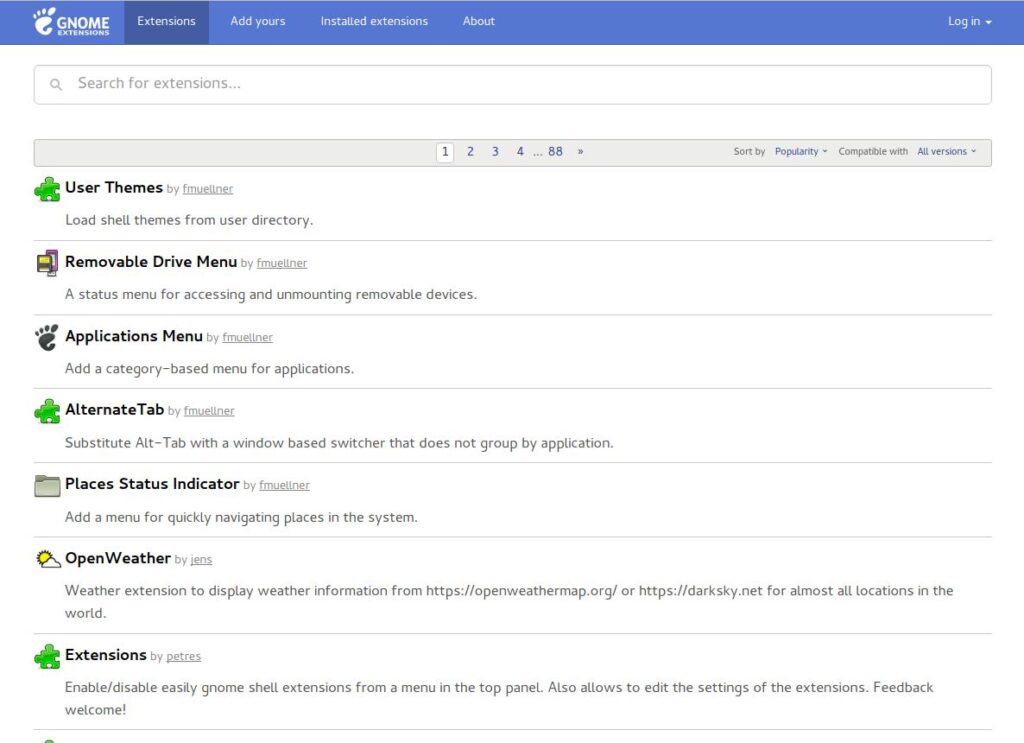This screenshot has width=1024, height=743.
Task: Click the OpenWeather sun-cloud icon
Action: coord(48,559)
